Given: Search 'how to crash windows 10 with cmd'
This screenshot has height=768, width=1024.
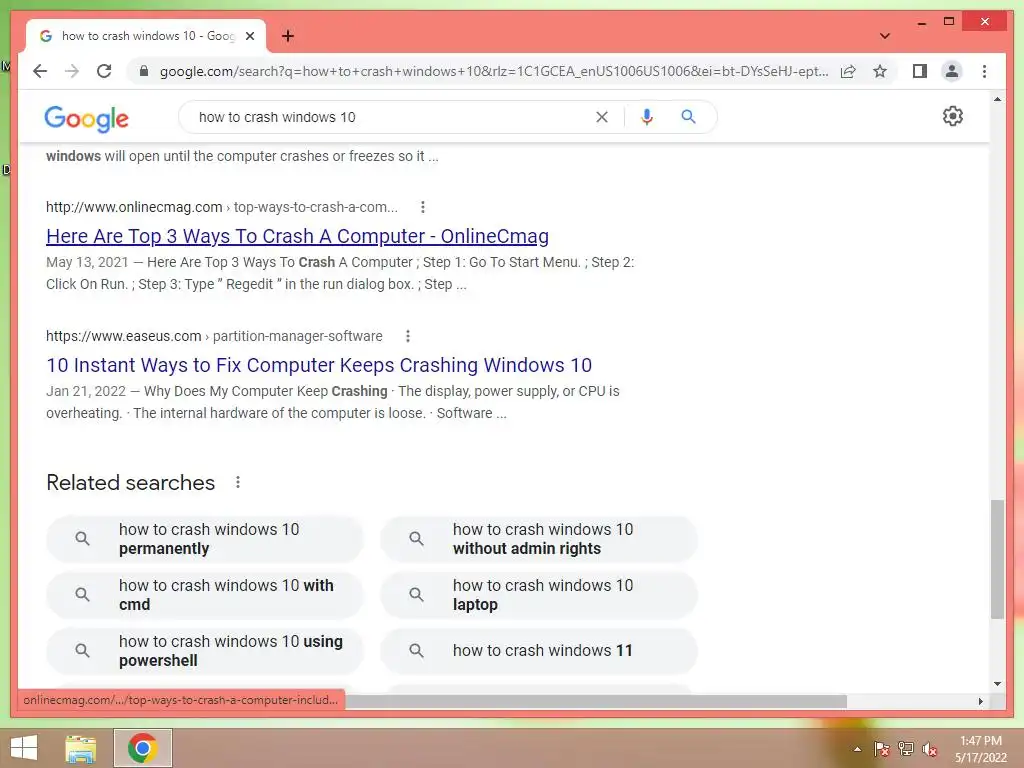Looking at the screenshot, I should [x=204, y=595].
